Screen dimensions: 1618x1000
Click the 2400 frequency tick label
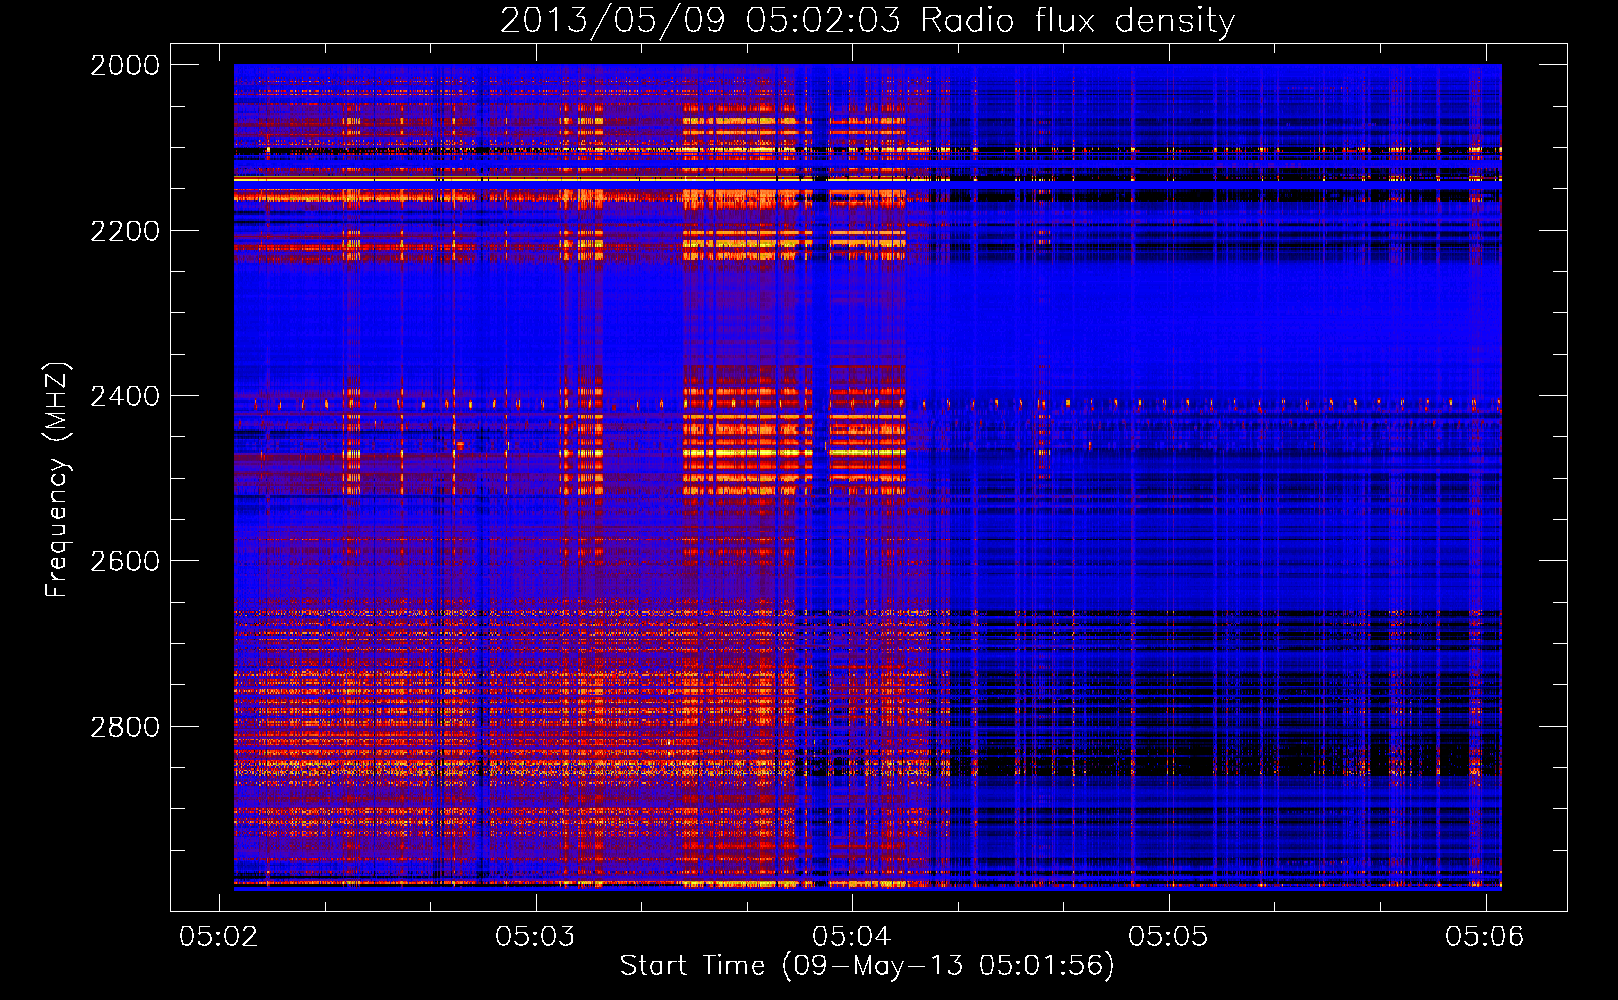[x=125, y=397]
